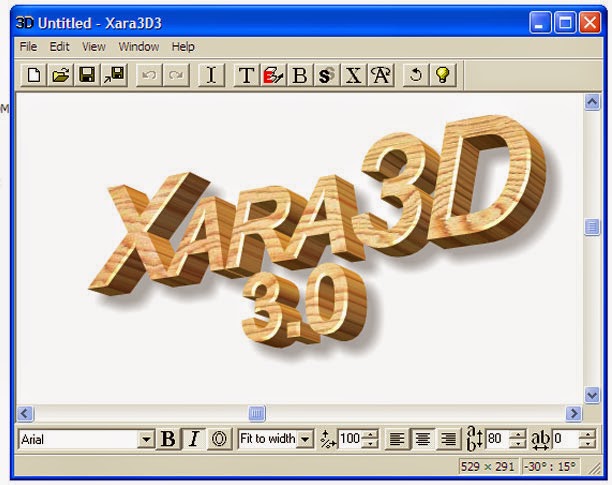This screenshot has height=485, width=612.
Task: Click the character spacing field showing 0
Action: point(566,439)
